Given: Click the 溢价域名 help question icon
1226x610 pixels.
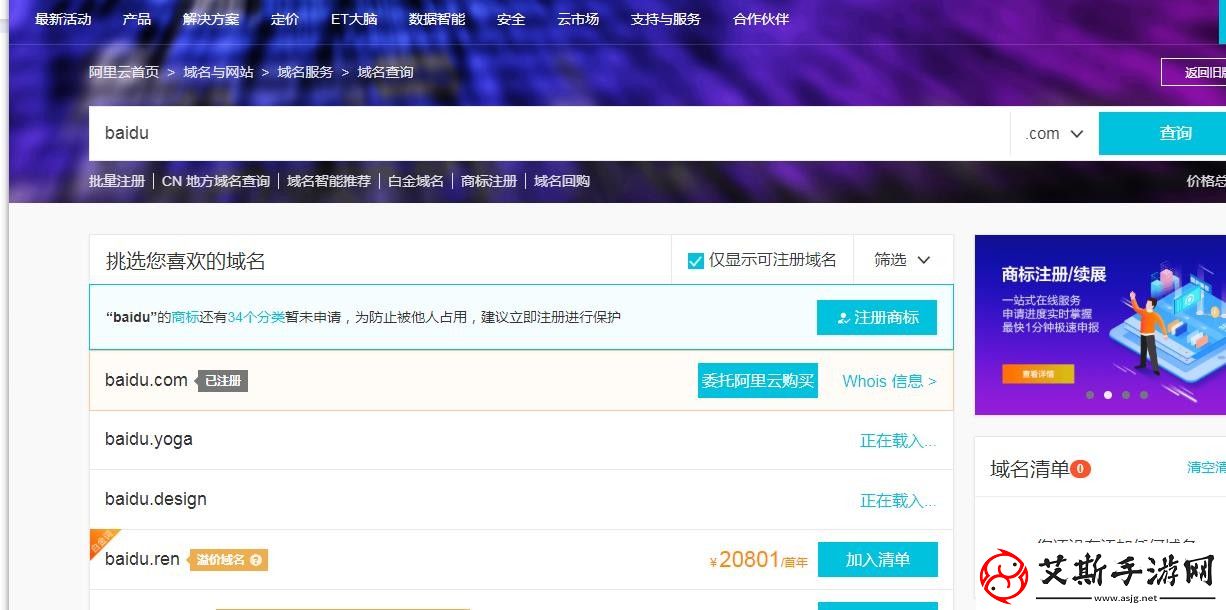Looking at the screenshot, I should tap(256, 560).
